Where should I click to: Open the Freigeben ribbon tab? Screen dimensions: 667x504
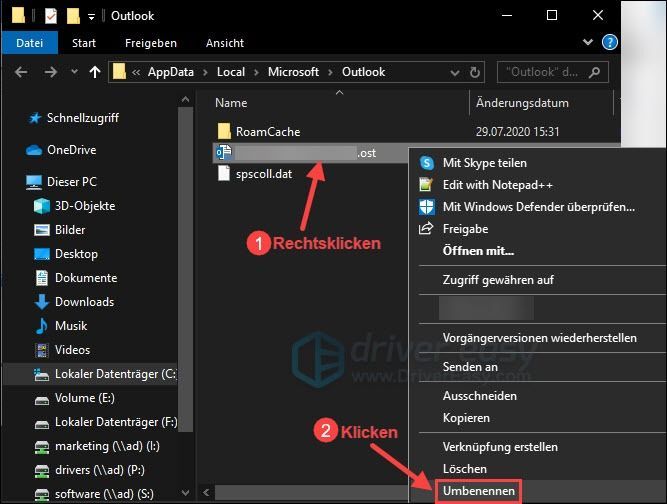pyautogui.click(x=151, y=43)
